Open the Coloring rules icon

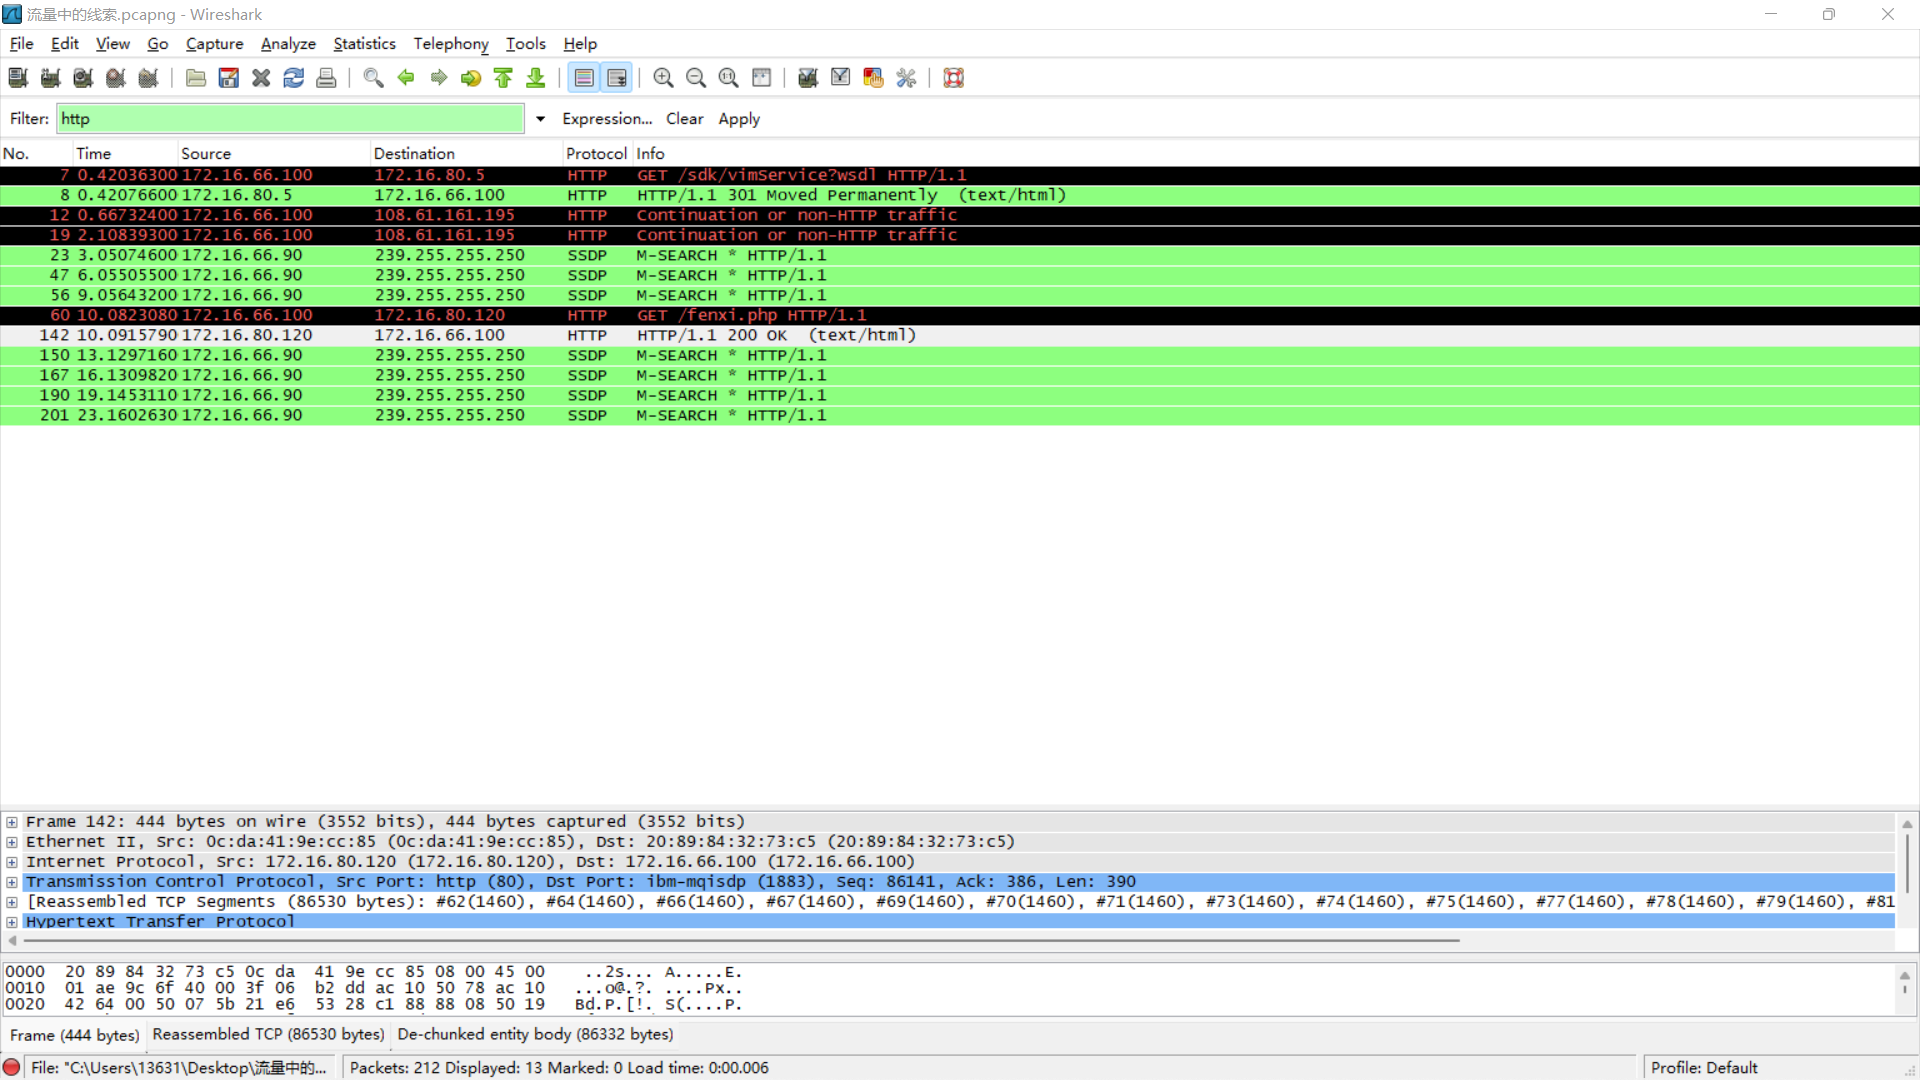pyautogui.click(x=873, y=78)
